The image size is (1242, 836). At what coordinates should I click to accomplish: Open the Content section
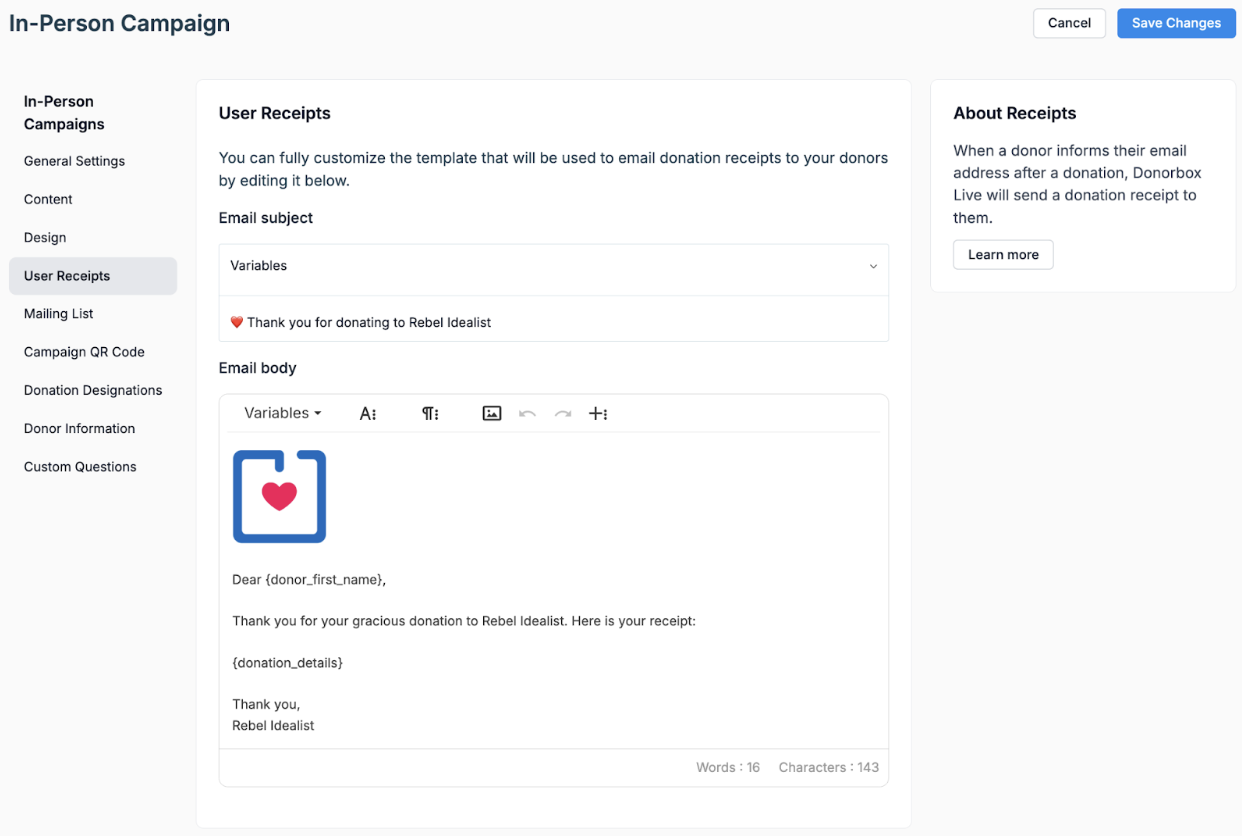pyautogui.click(x=48, y=199)
